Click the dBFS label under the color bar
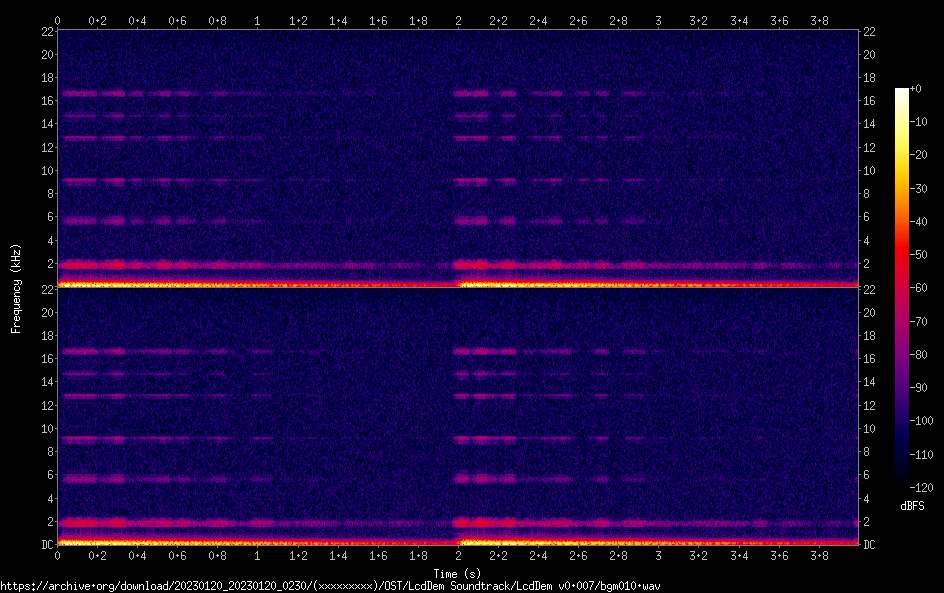The height and width of the screenshot is (593, 944). [912, 507]
